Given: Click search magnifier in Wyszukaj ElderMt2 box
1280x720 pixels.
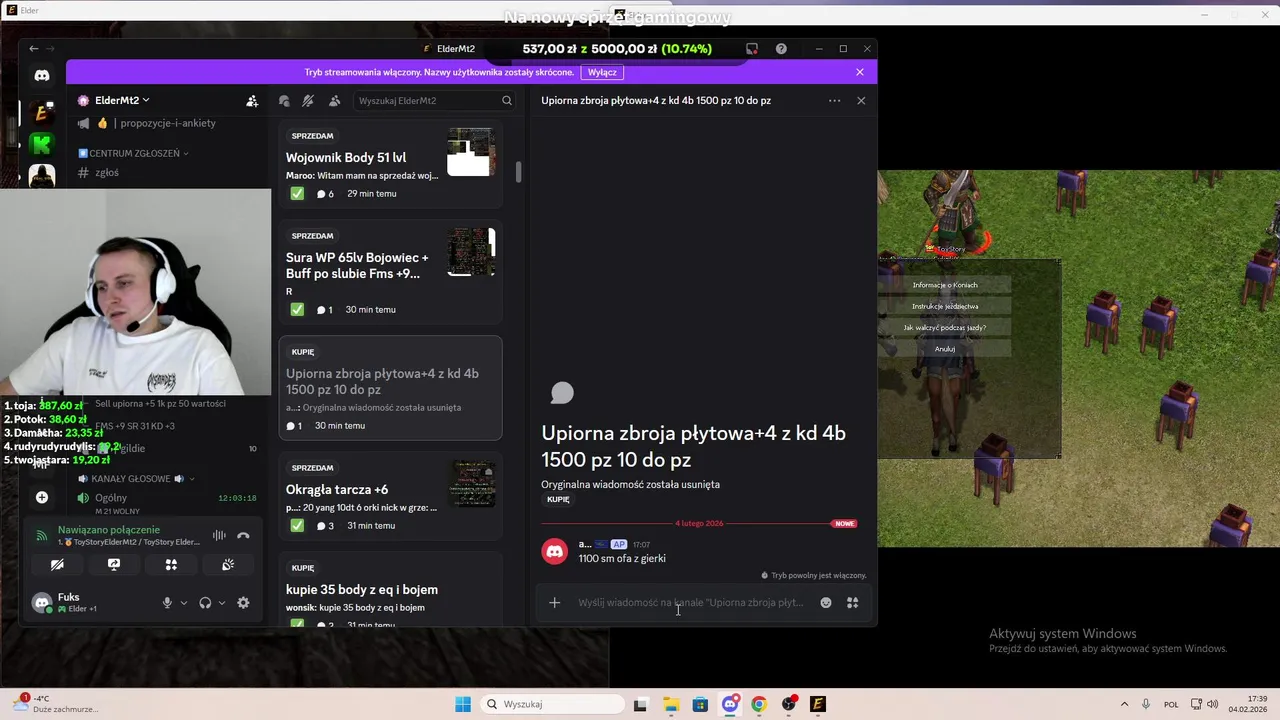Looking at the screenshot, I should point(507,101).
